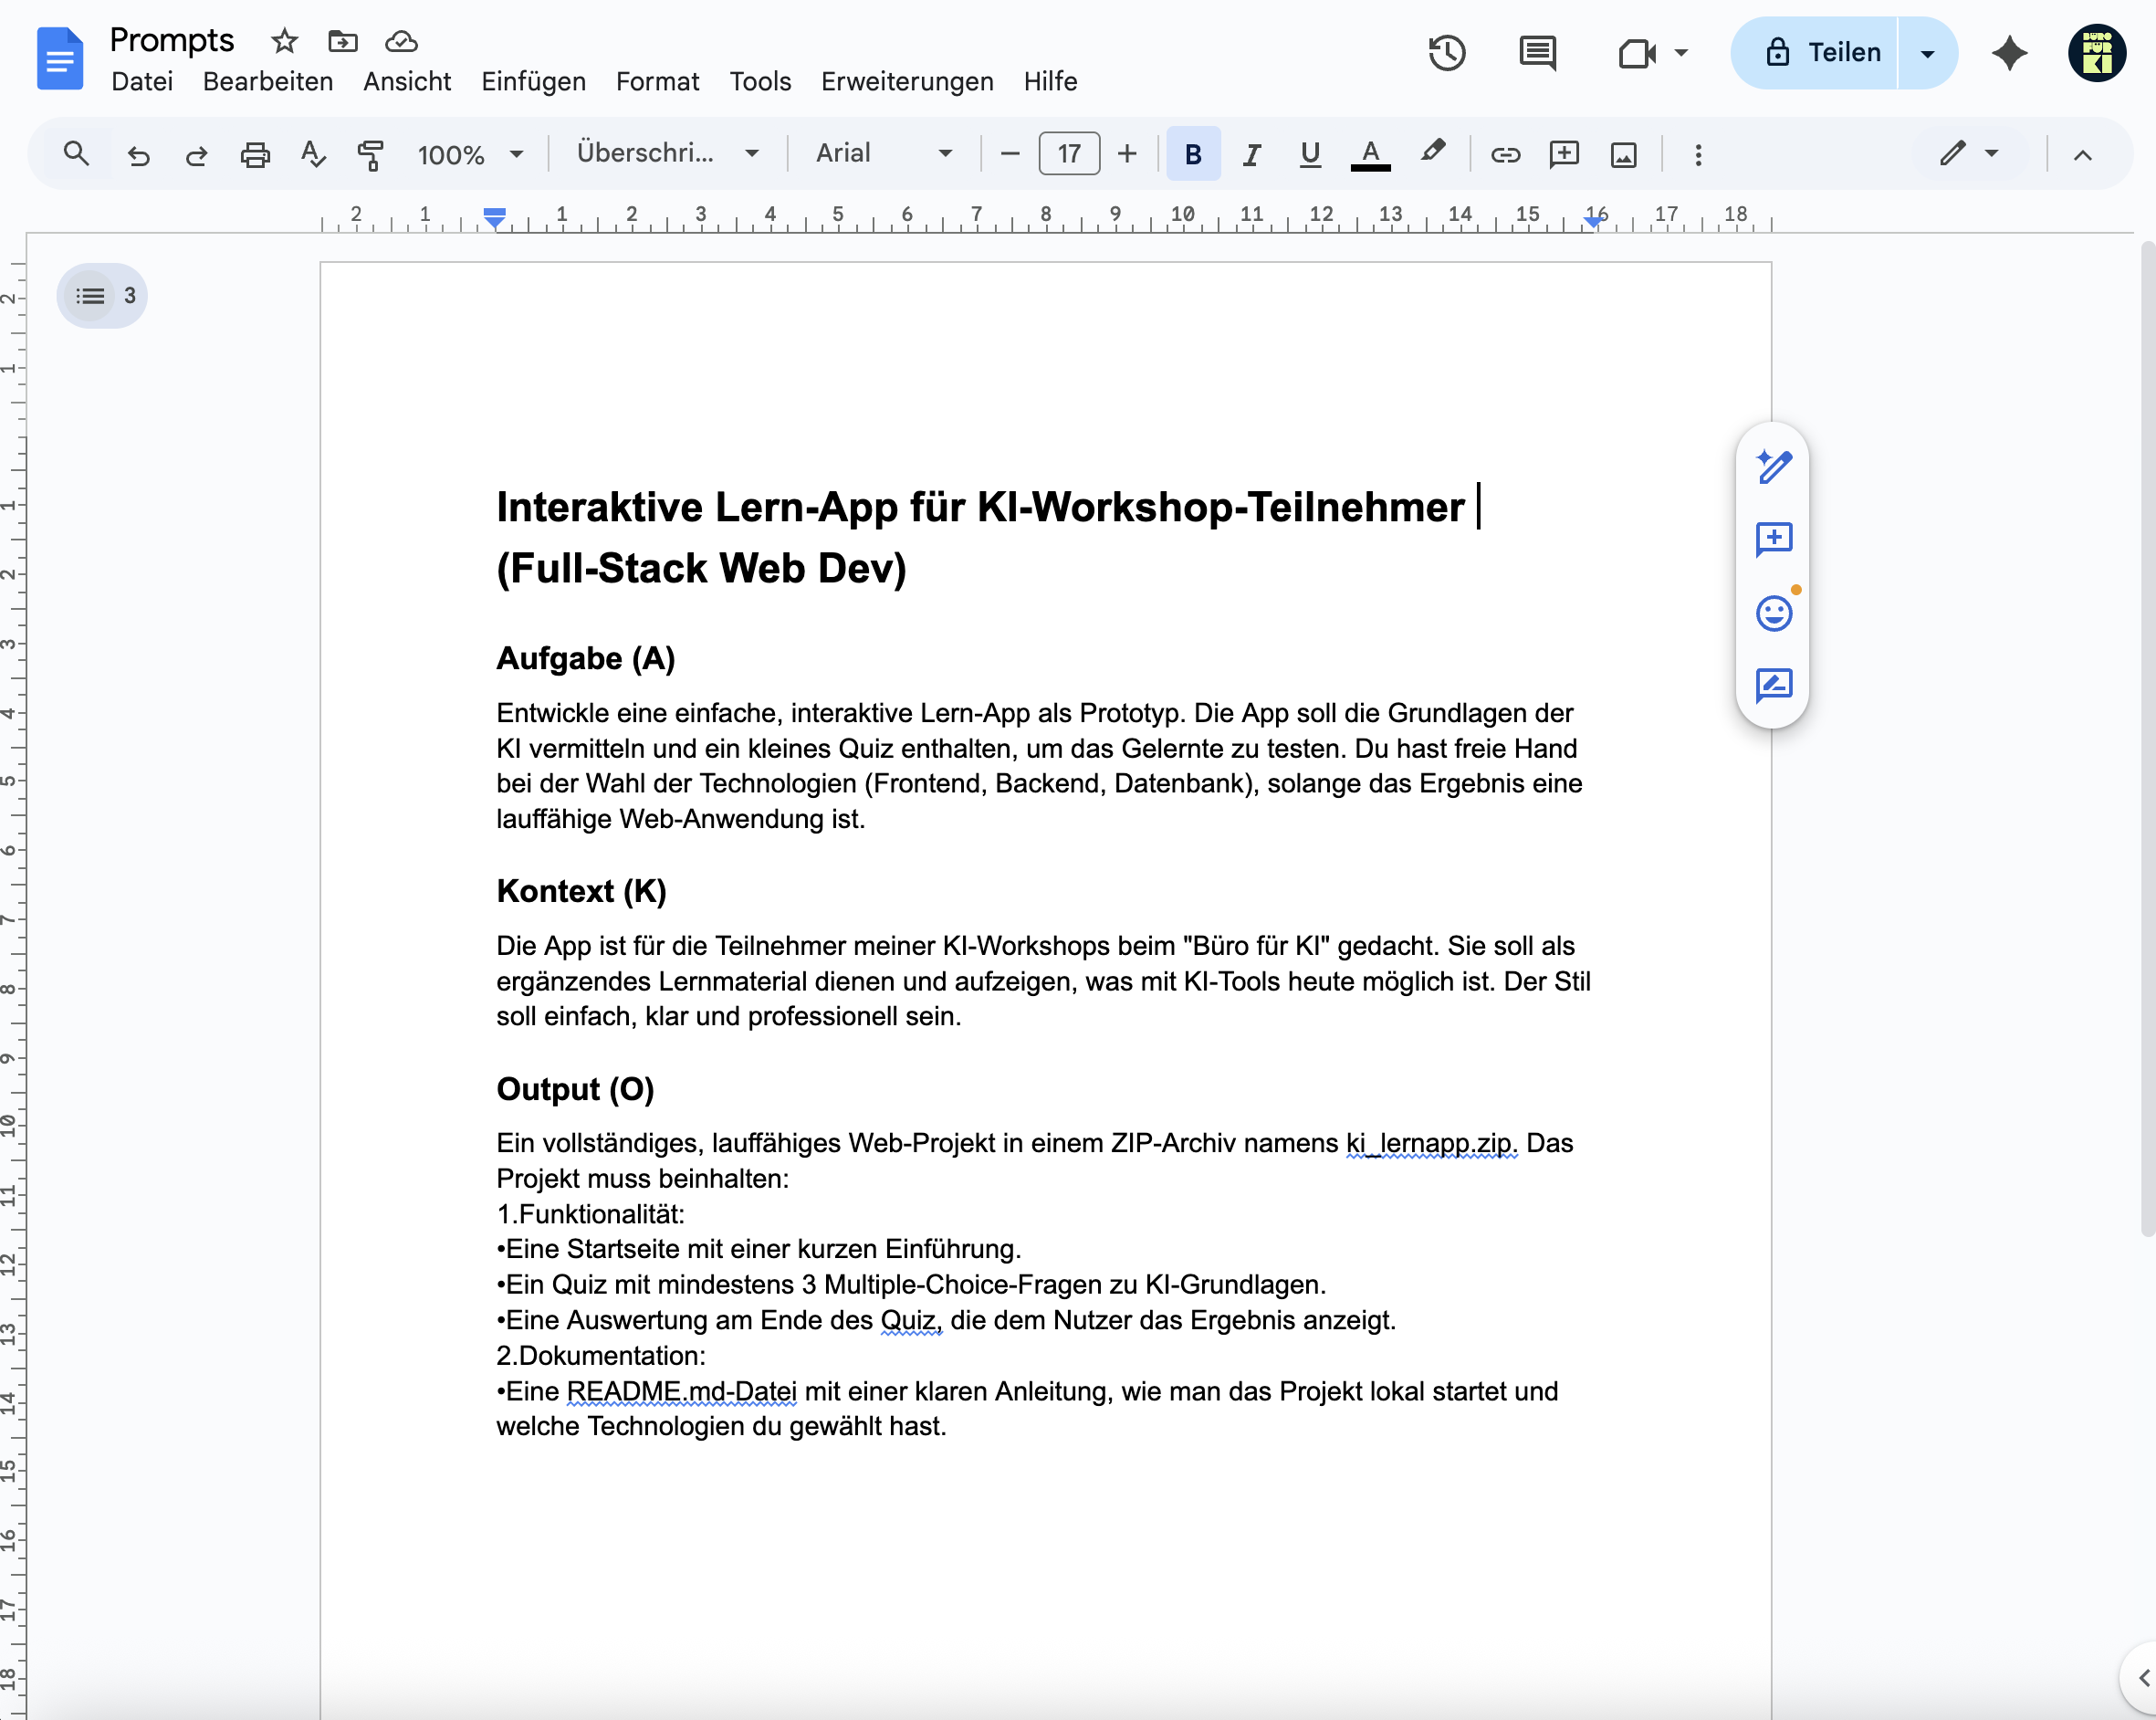2156x1720 pixels.
Task: Open the Arial font dropdown
Action: click(884, 154)
